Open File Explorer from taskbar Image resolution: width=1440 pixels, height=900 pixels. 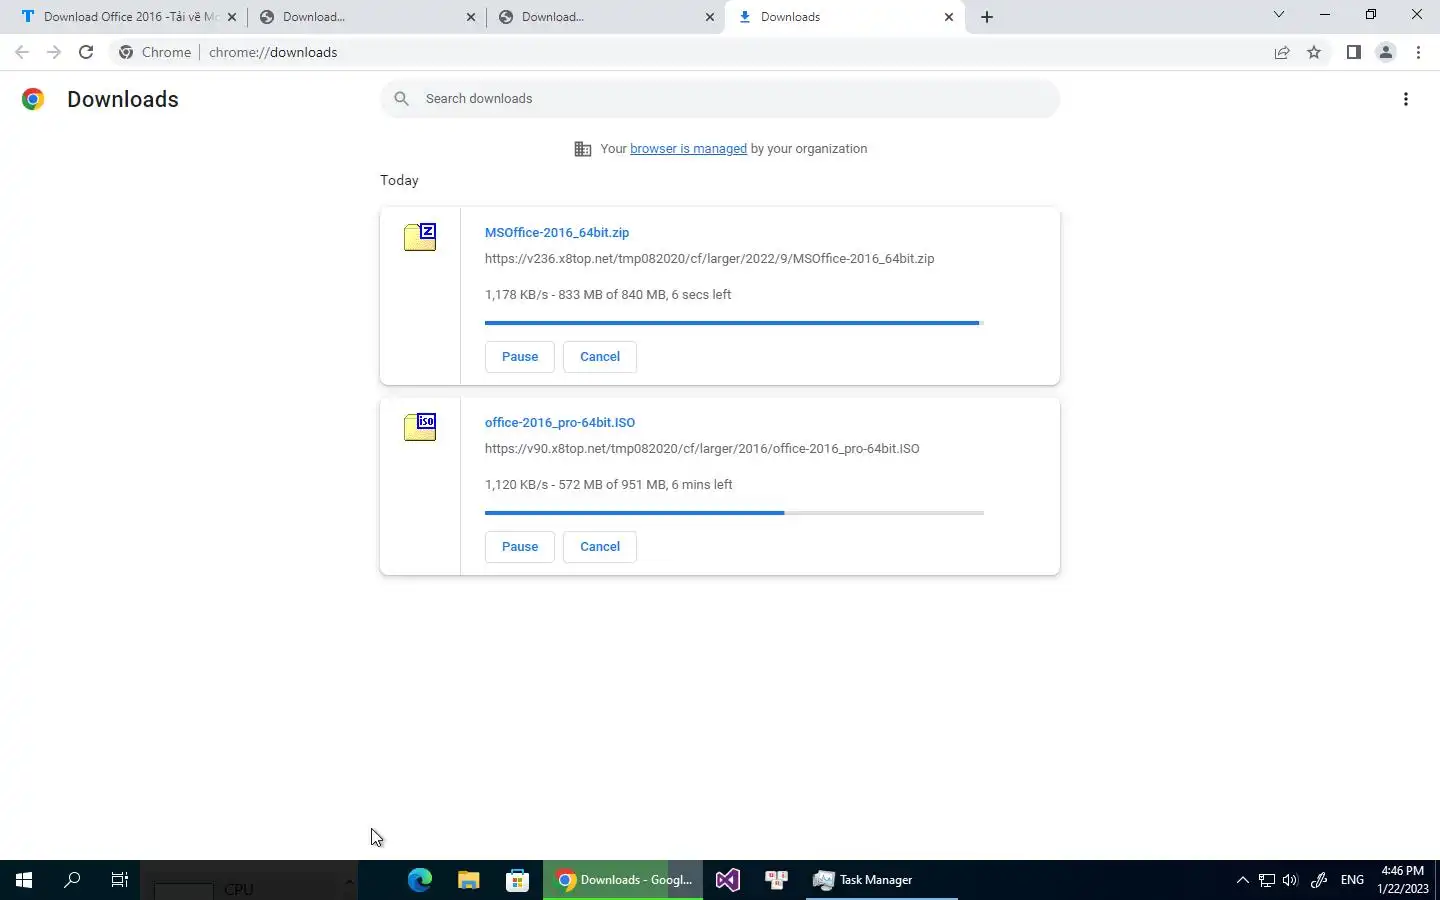[468, 880]
